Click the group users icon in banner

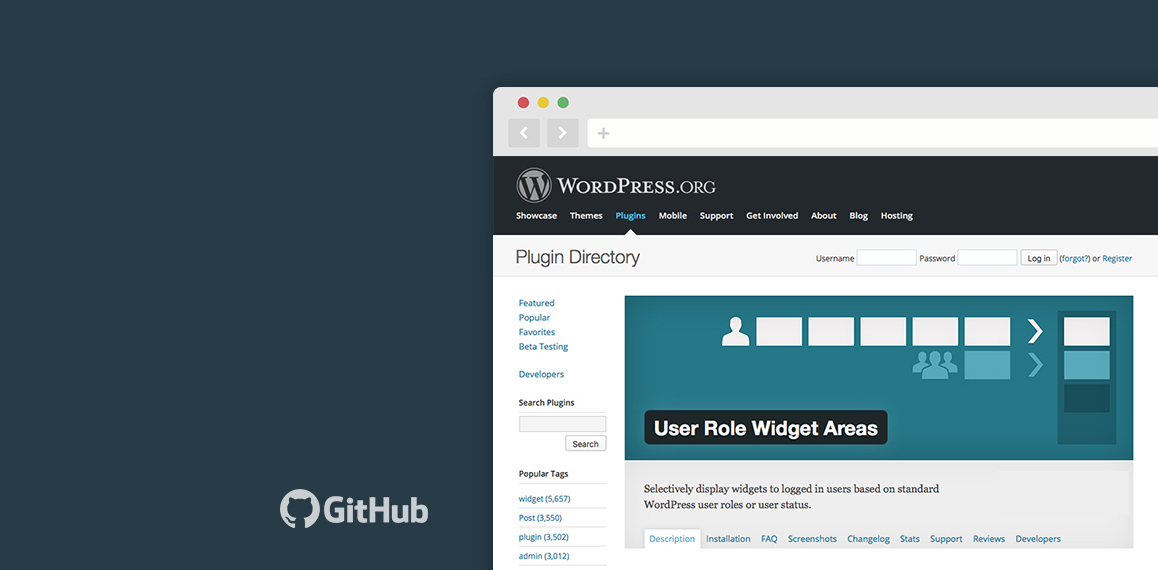tap(935, 365)
